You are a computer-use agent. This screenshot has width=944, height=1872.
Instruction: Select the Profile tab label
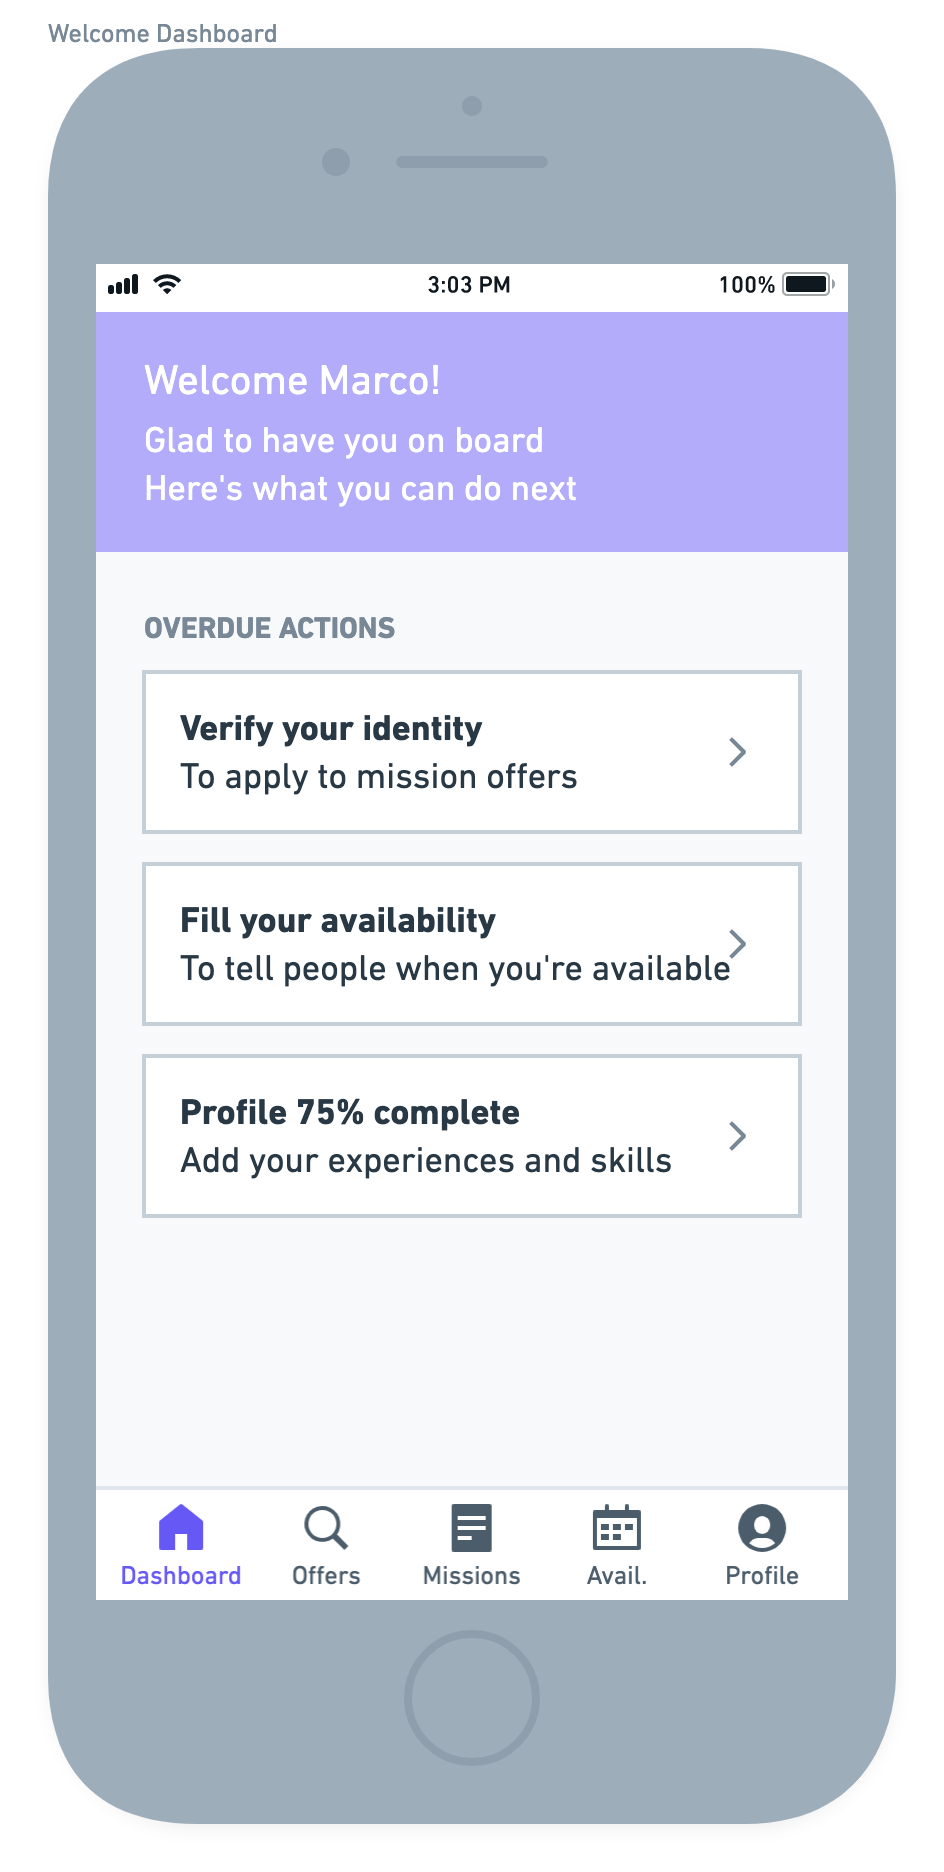[x=762, y=1576]
